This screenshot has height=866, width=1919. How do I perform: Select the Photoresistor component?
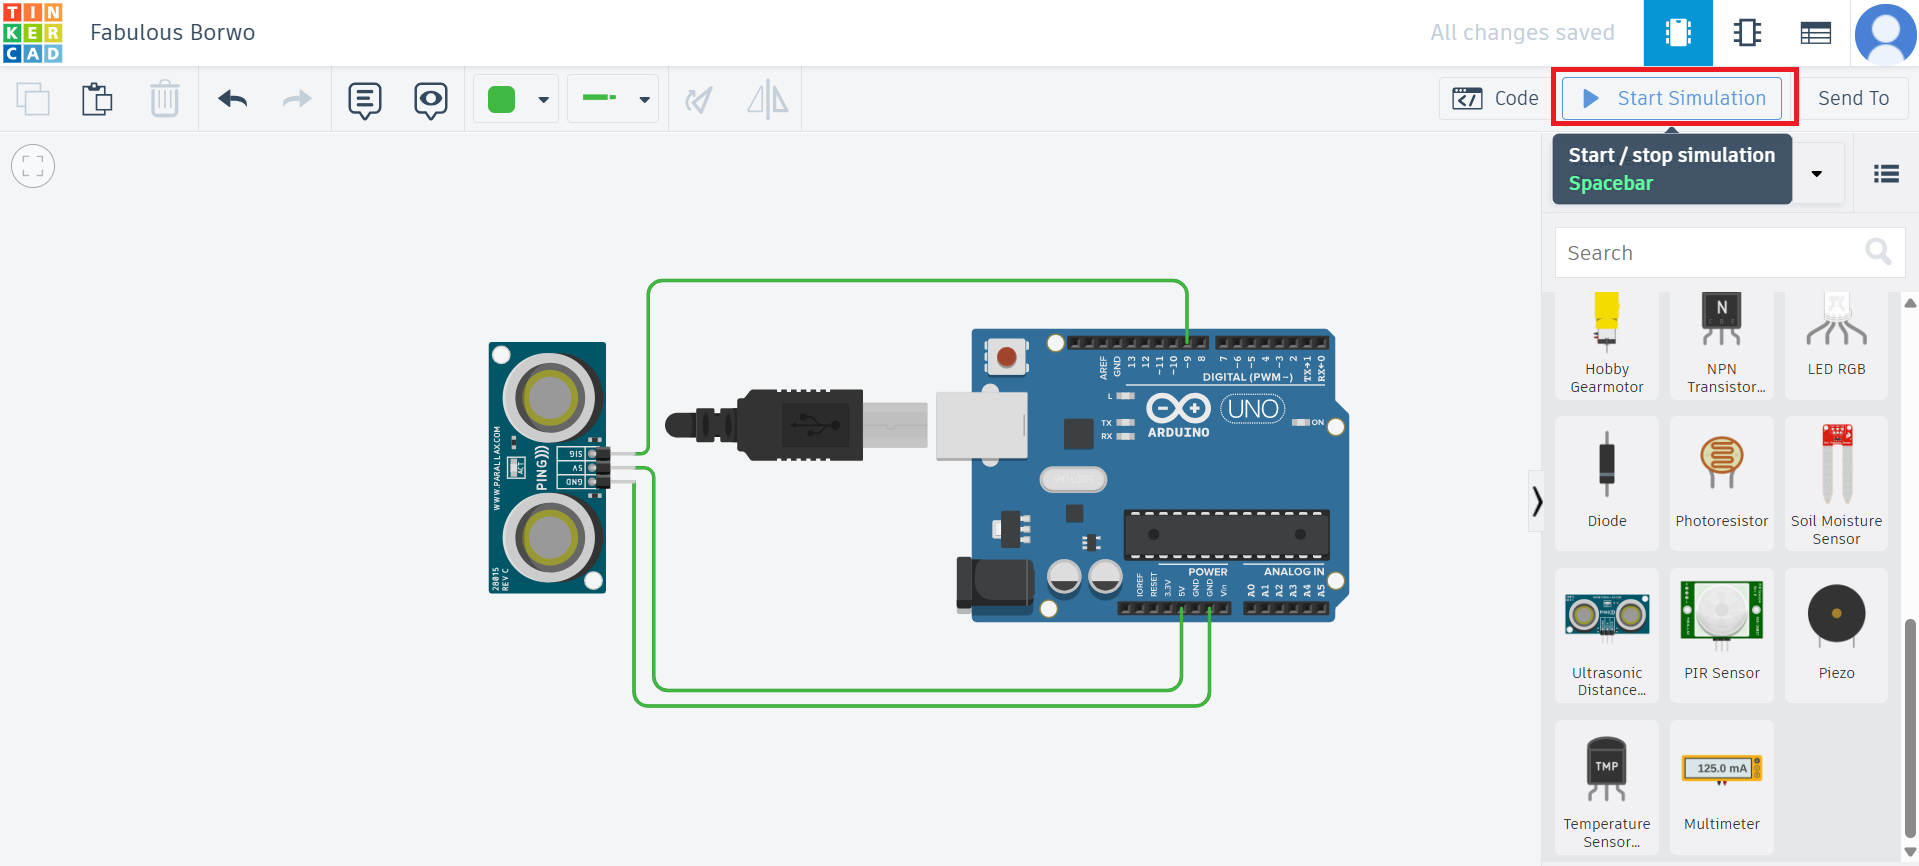(x=1722, y=483)
